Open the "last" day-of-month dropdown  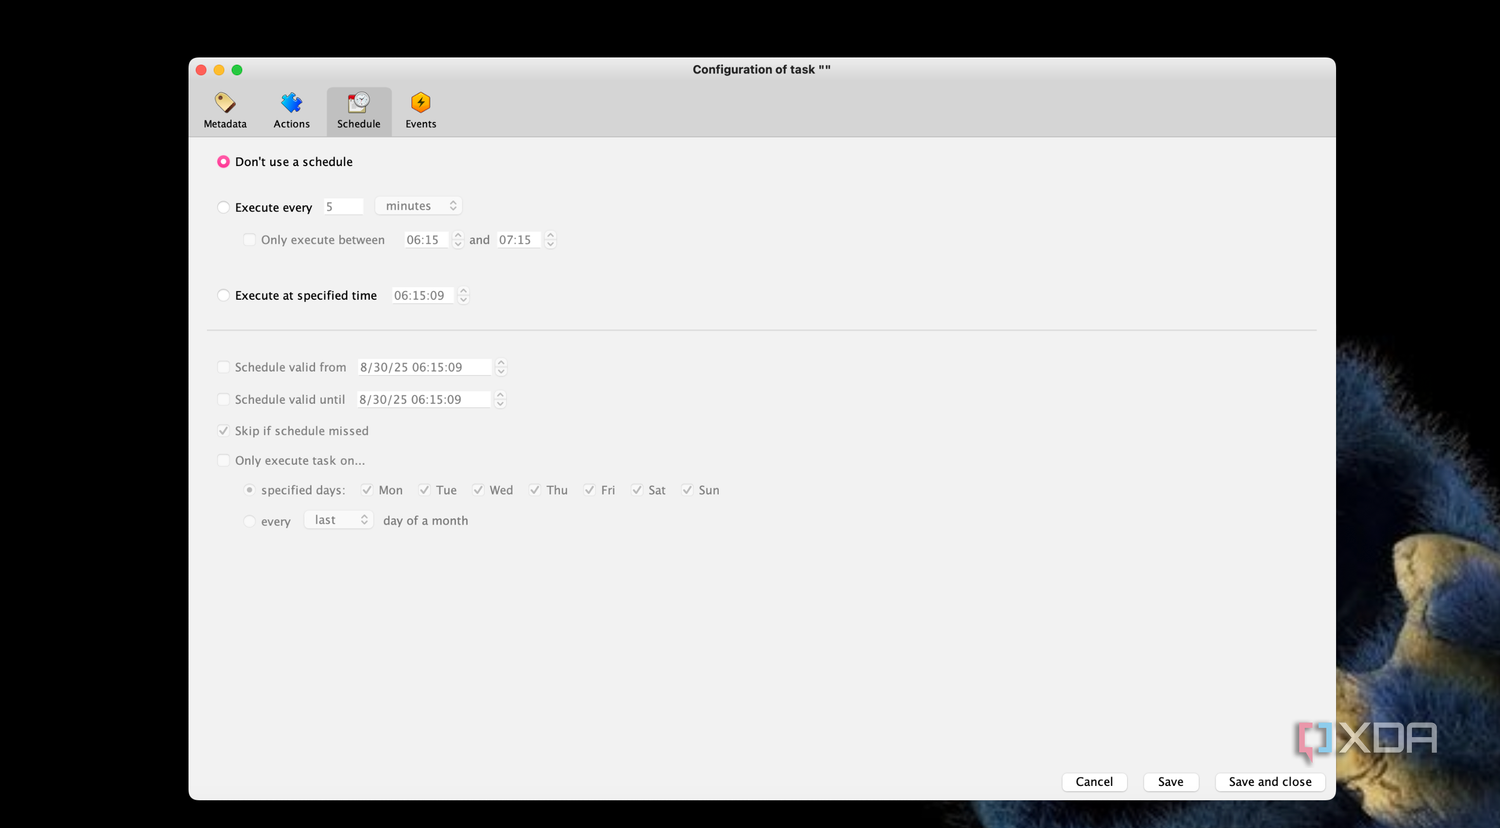(x=338, y=520)
